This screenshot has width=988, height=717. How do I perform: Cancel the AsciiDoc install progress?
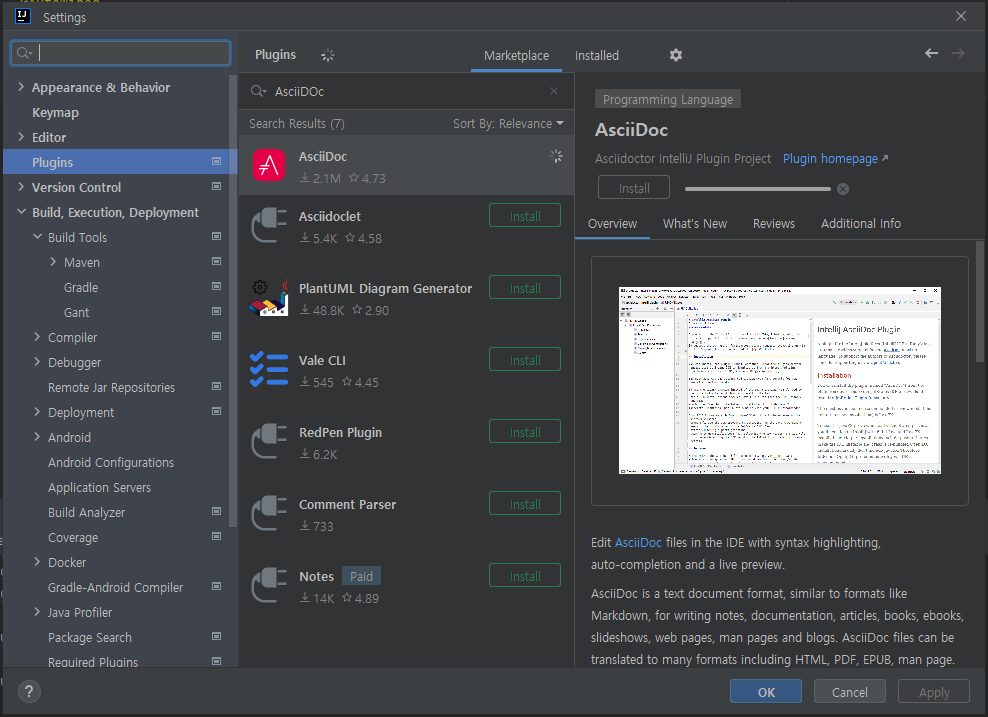[843, 189]
